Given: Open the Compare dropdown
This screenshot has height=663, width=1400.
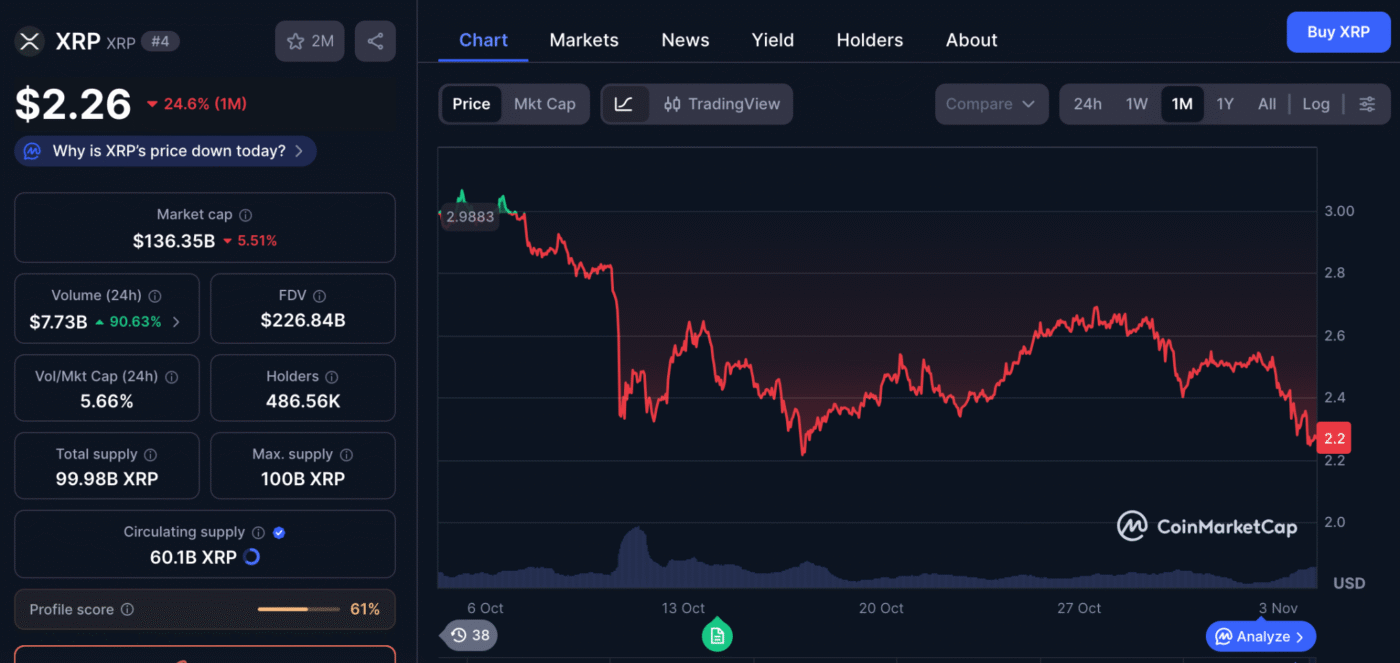Looking at the screenshot, I should [x=991, y=104].
